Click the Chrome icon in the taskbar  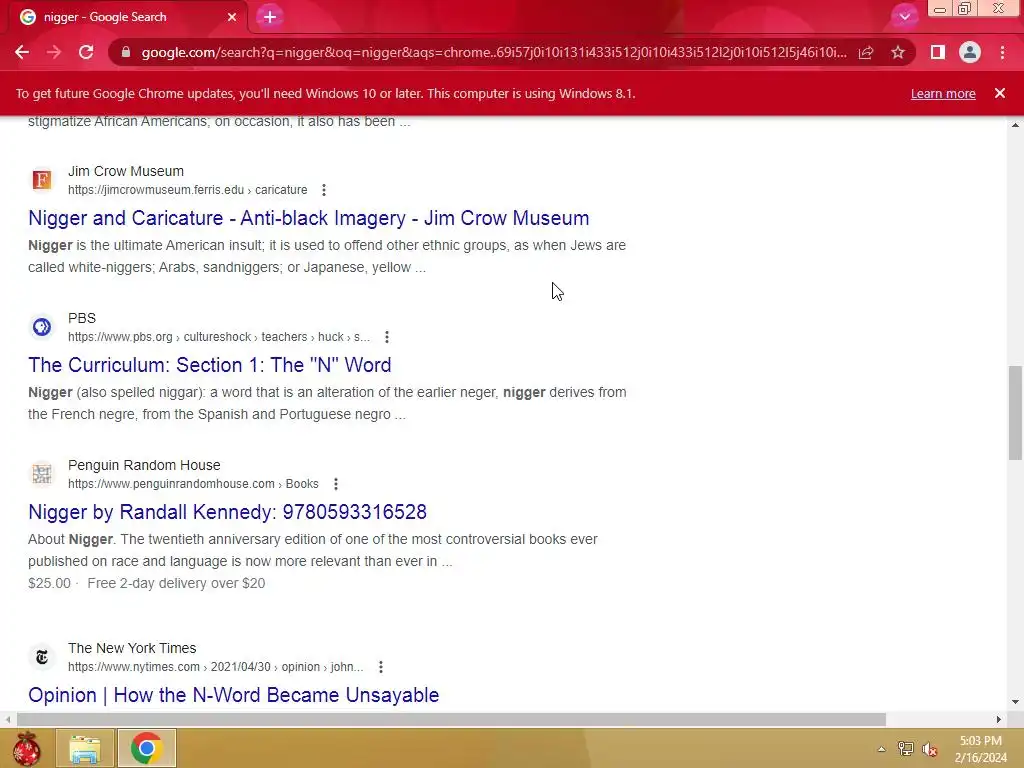pos(146,748)
